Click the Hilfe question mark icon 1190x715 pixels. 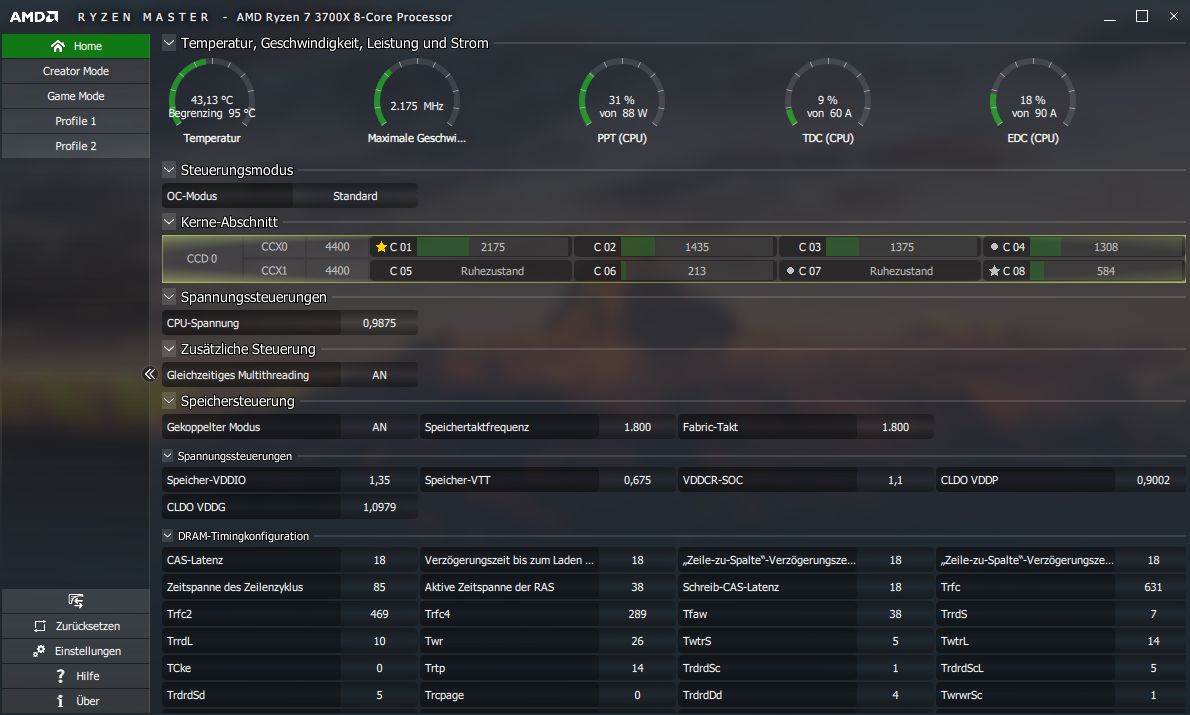pyautogui.click(x=61, y=676)
